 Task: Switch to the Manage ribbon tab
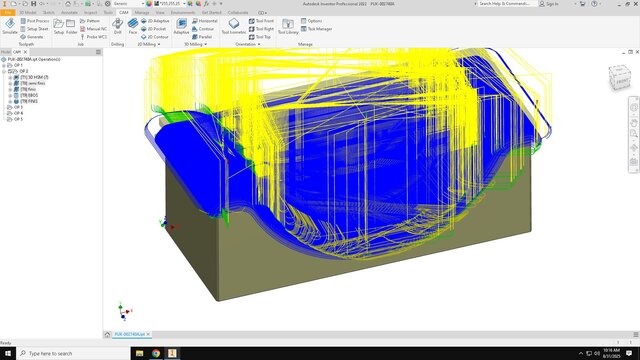[x=142, y=13]
